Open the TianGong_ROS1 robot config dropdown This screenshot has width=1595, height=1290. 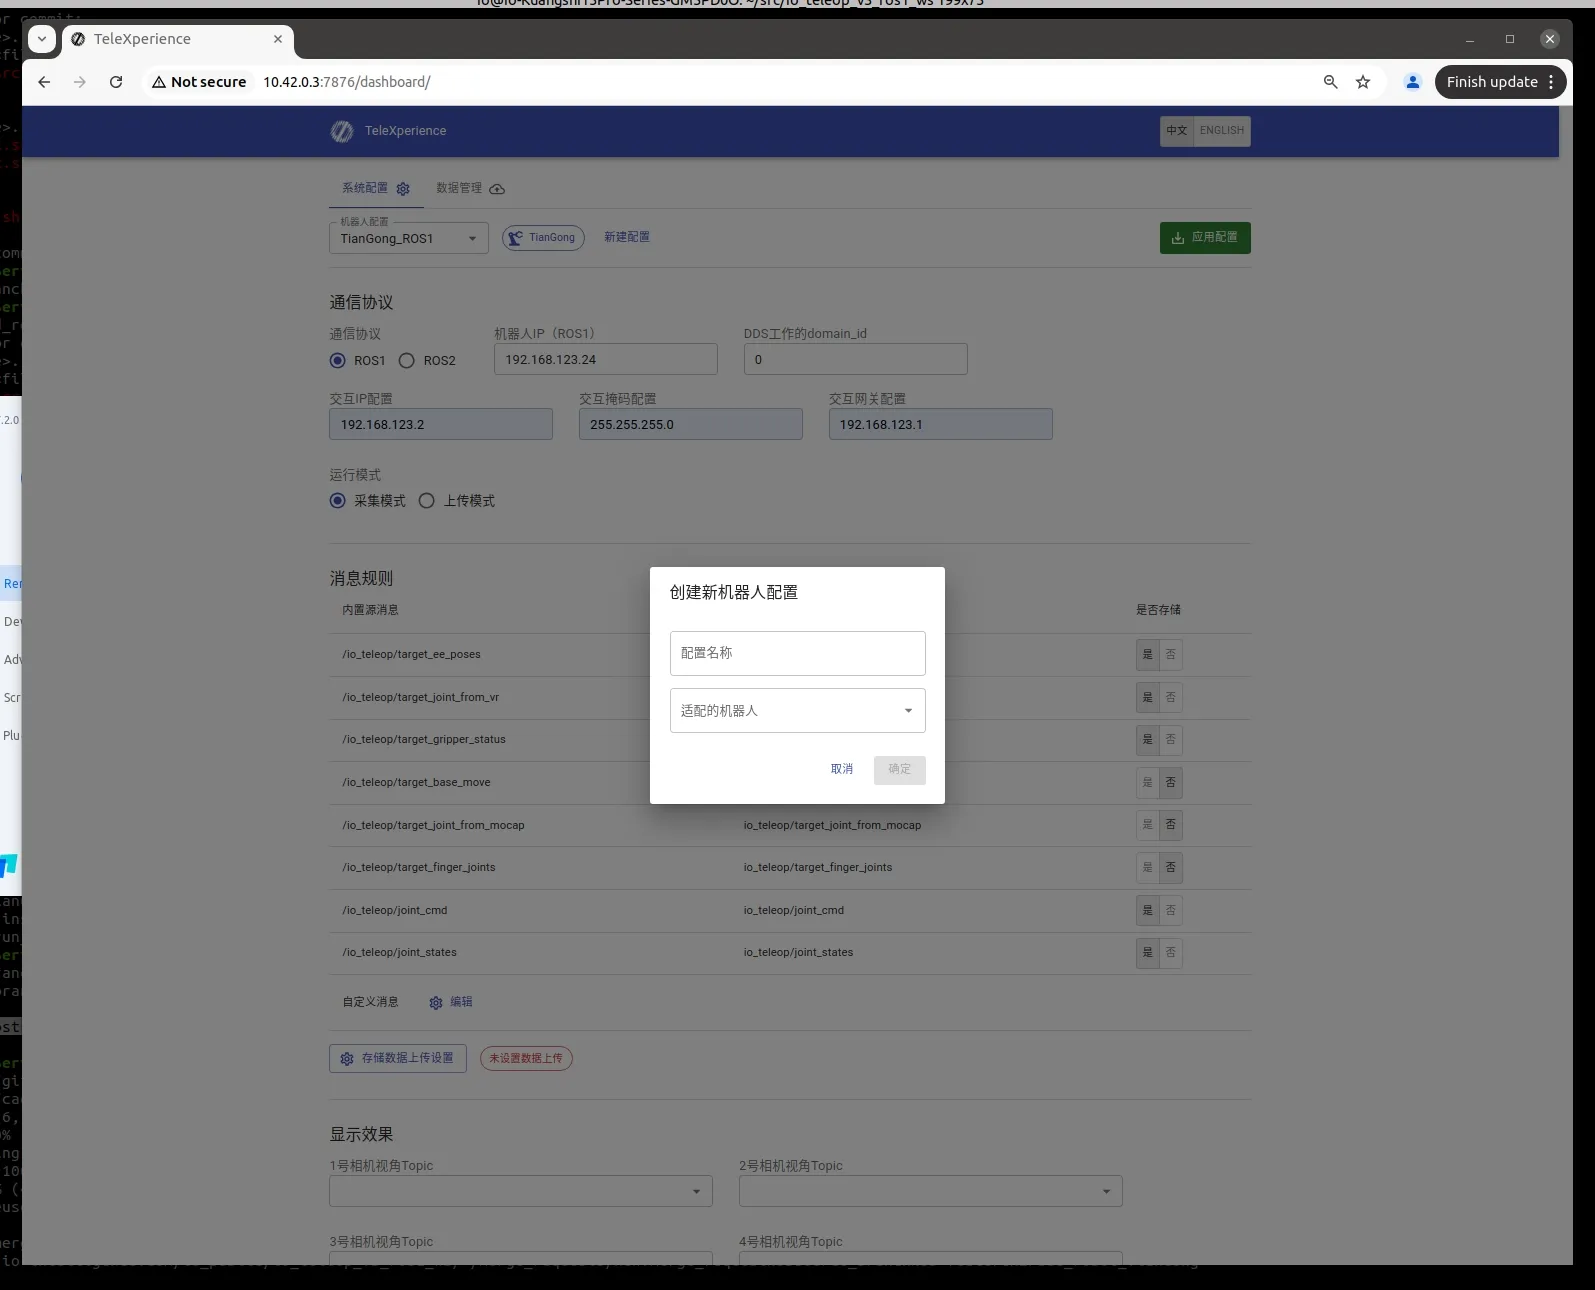pyautogui.click(x=409, y=238)
